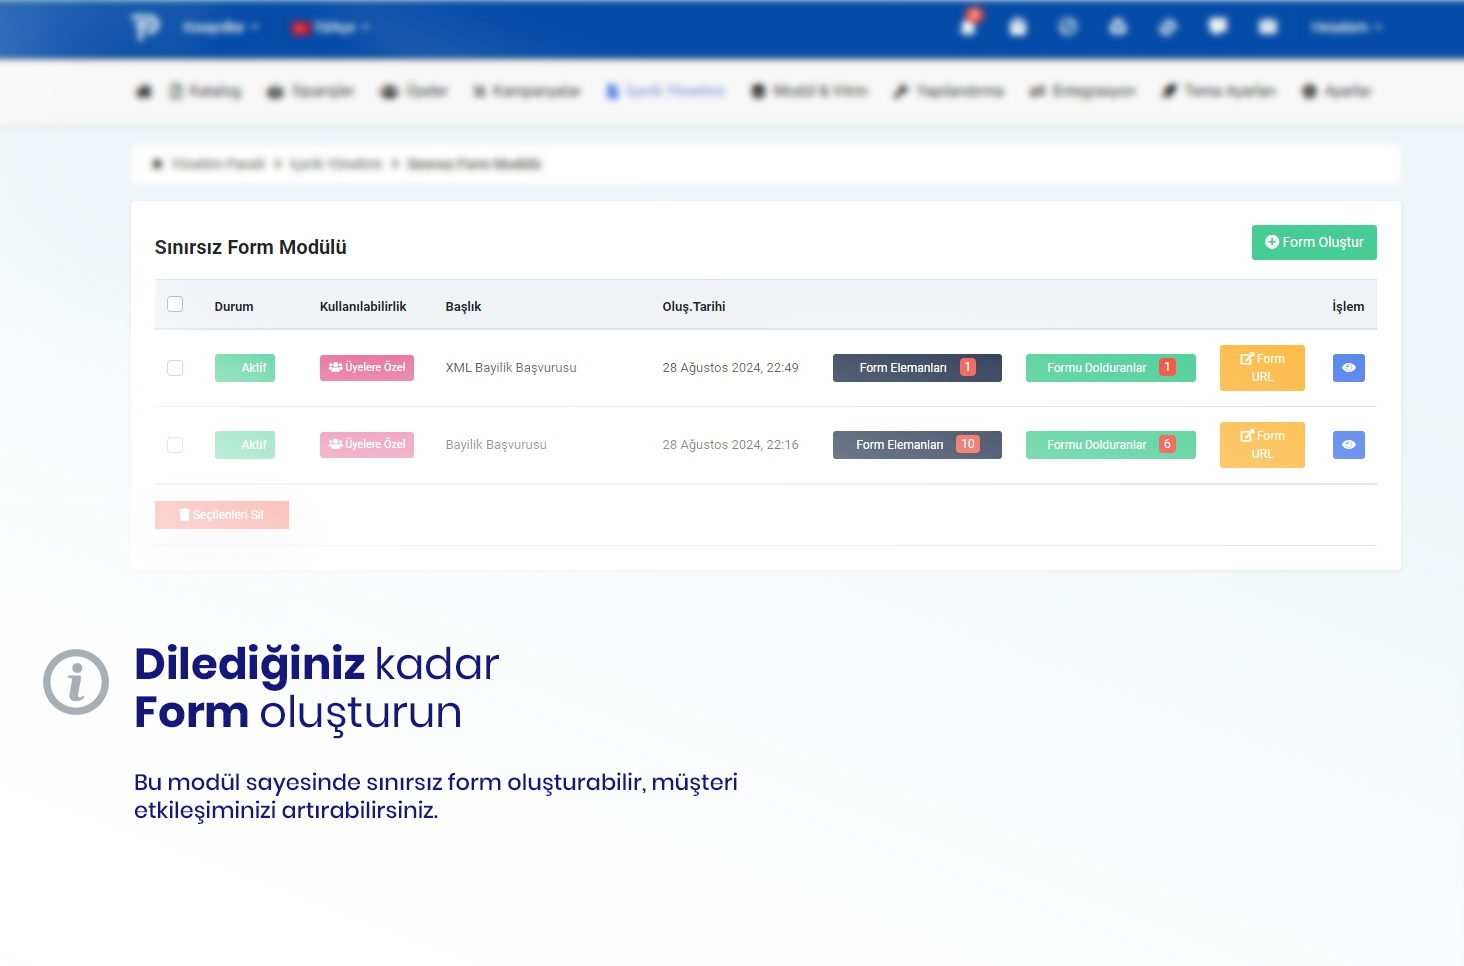1464x966 pixels.
Task: Click the site logo in the top-left corner
Action: tap(145, 27)
